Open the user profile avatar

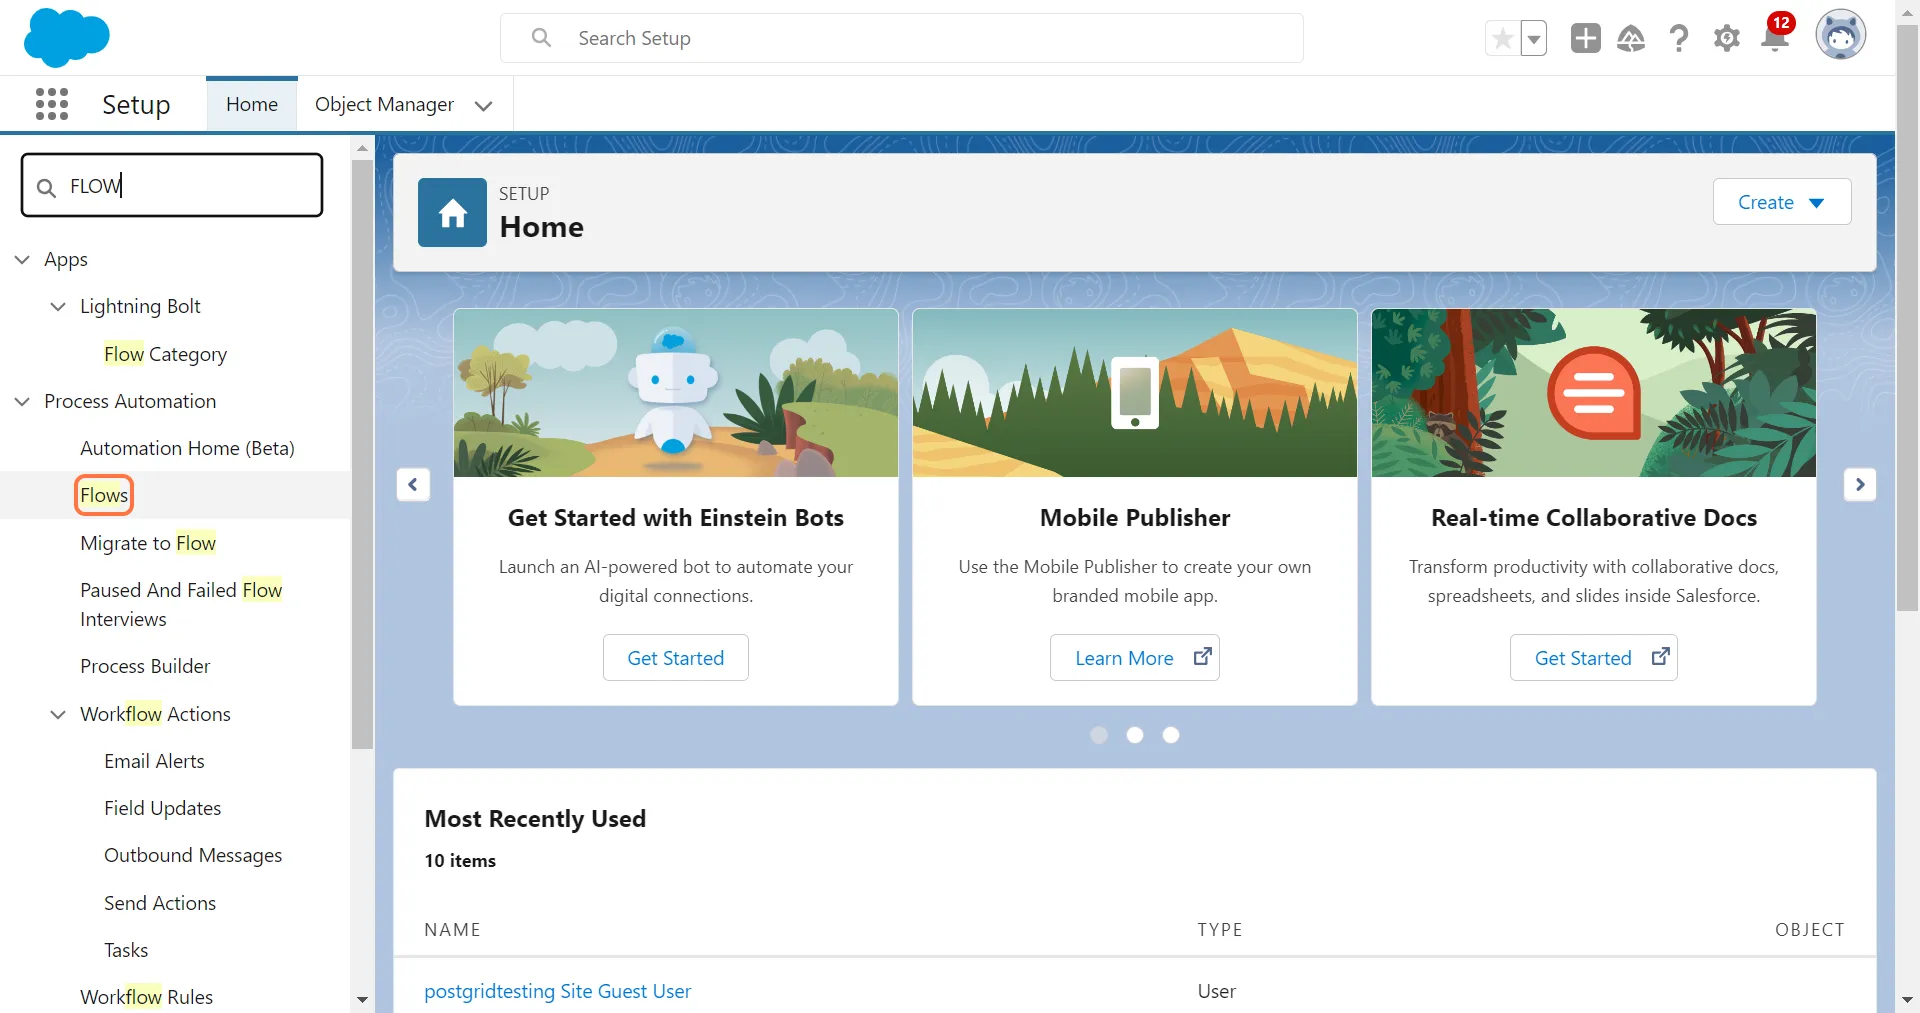click(1840, 36)
